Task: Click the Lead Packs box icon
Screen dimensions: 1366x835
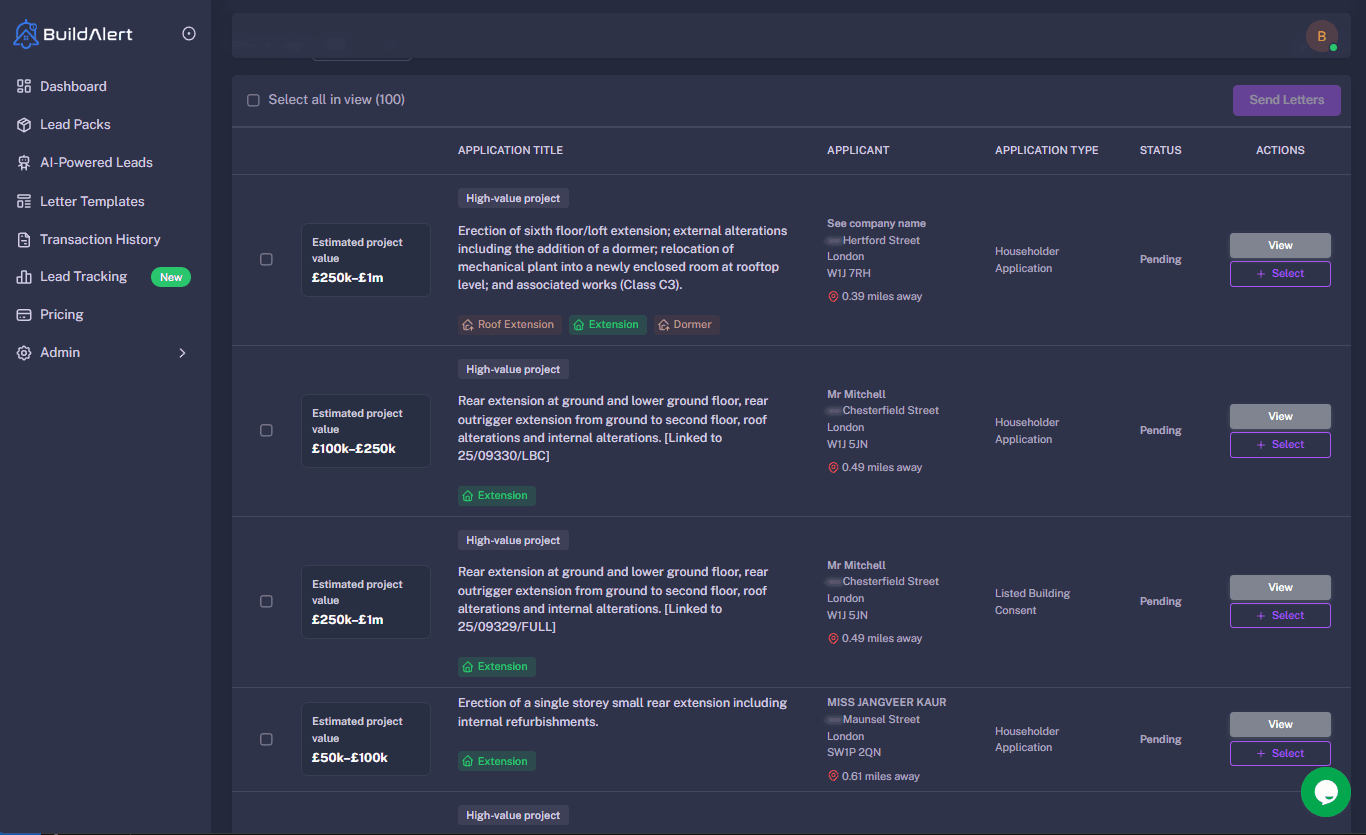Action: coord(24,125)
